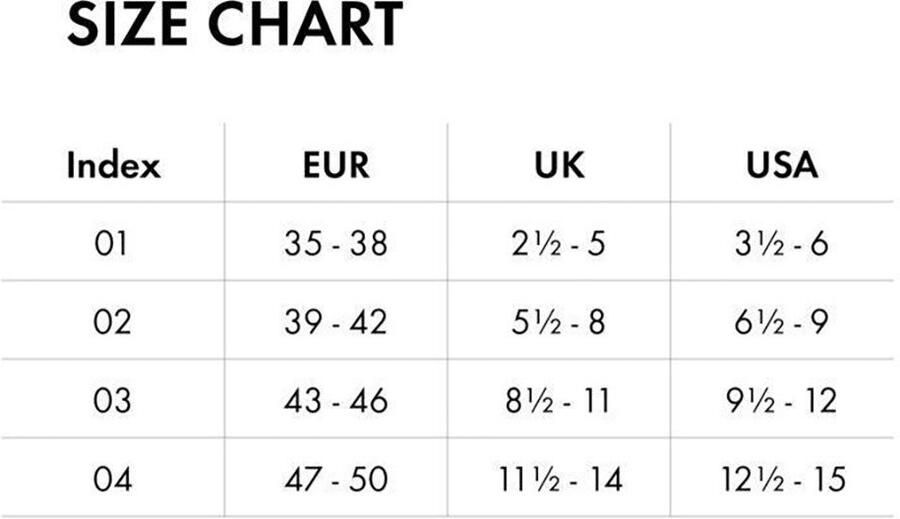Select the EUR column header
Screen dimensions: 900x519
pos(336,165)
